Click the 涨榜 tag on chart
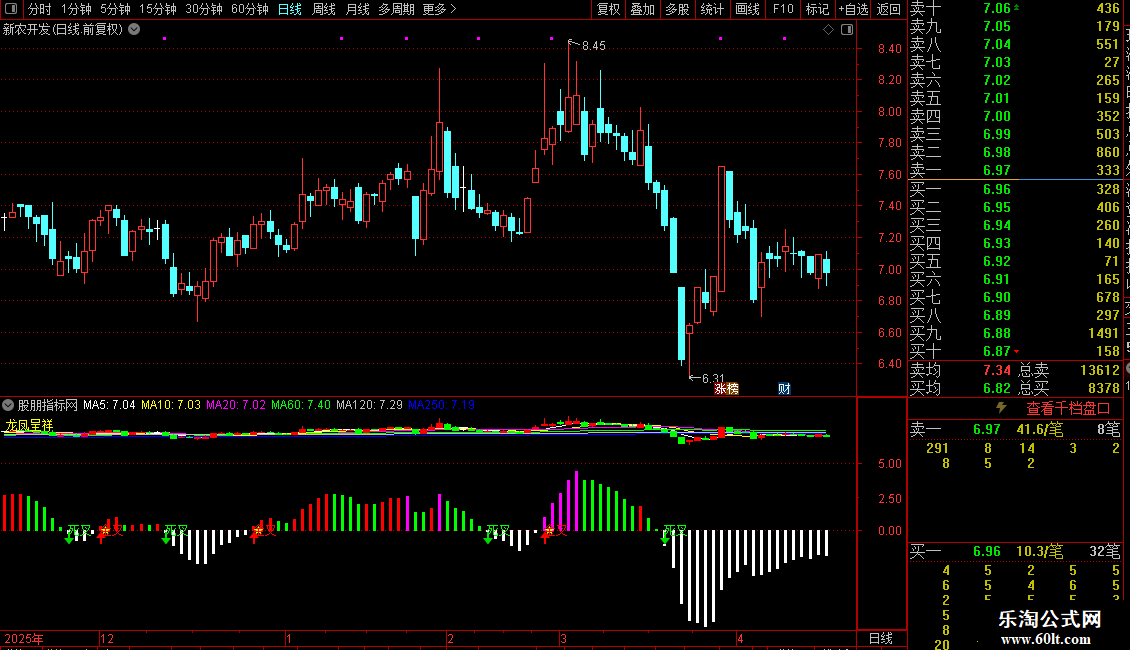This screenshot has height=650, width=1130. [726, 388]
